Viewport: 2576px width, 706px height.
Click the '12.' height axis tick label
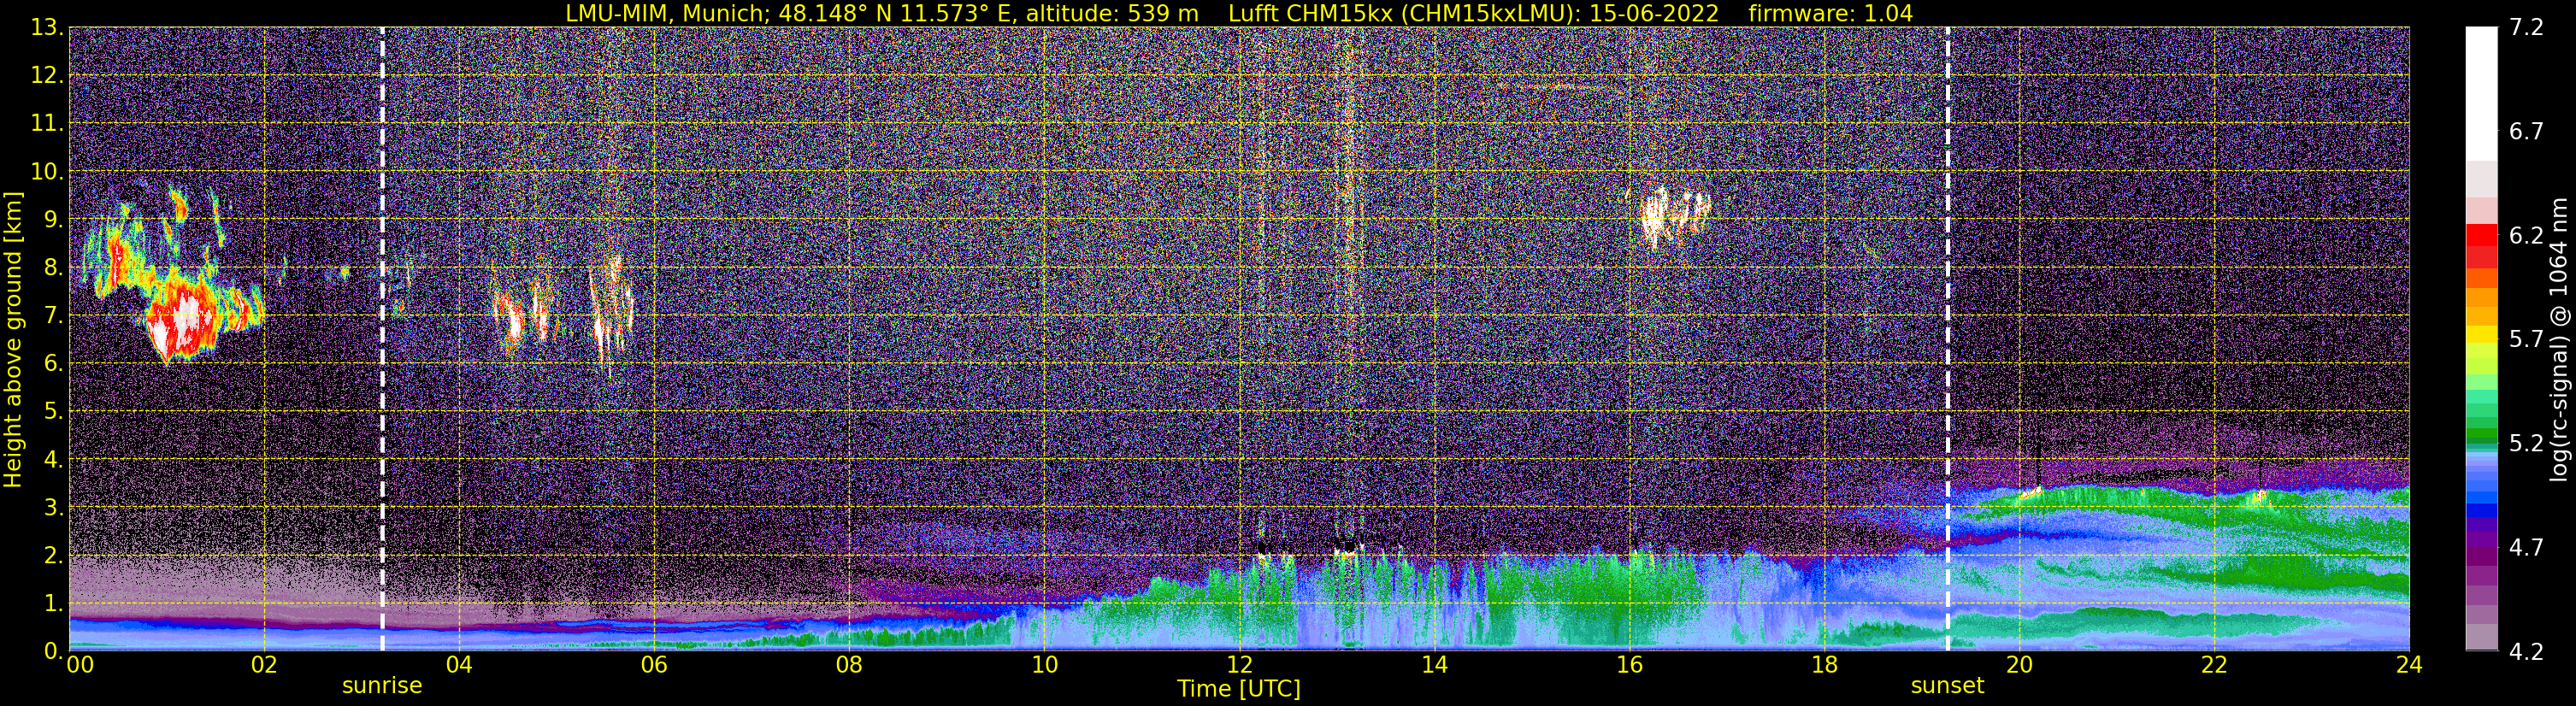coord(47,76)
